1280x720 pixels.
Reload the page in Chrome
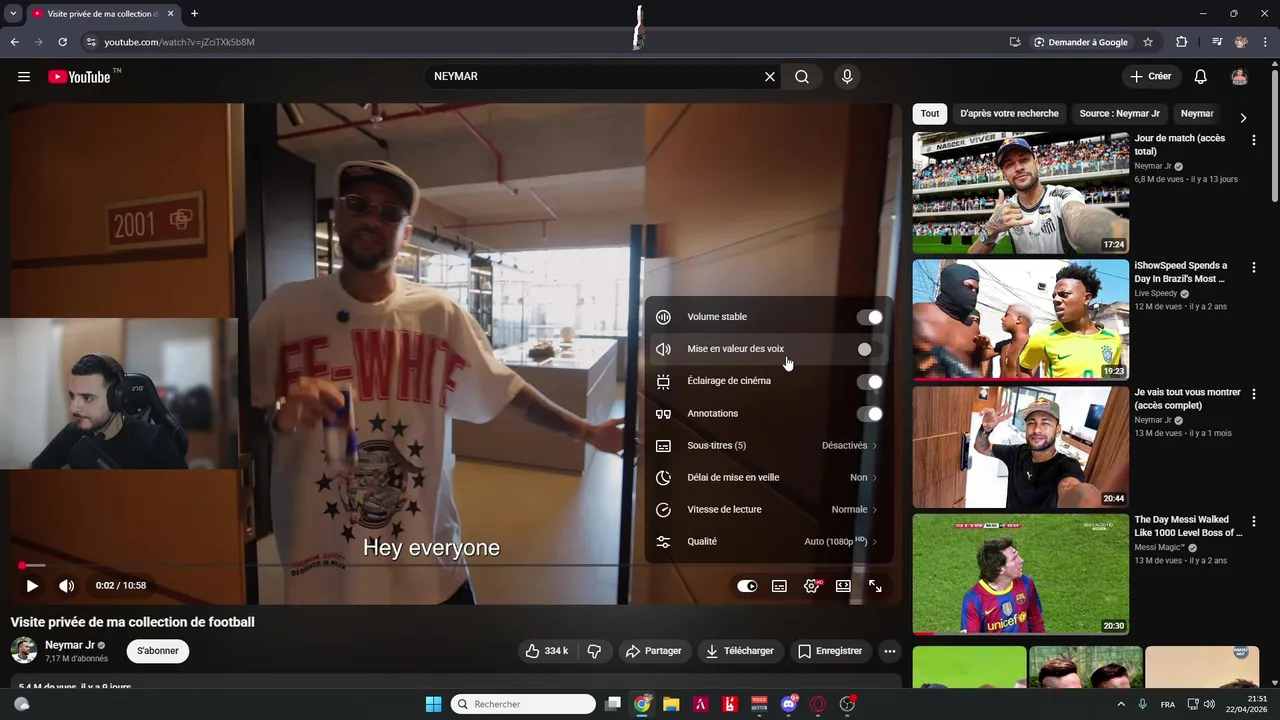[62, 42]
